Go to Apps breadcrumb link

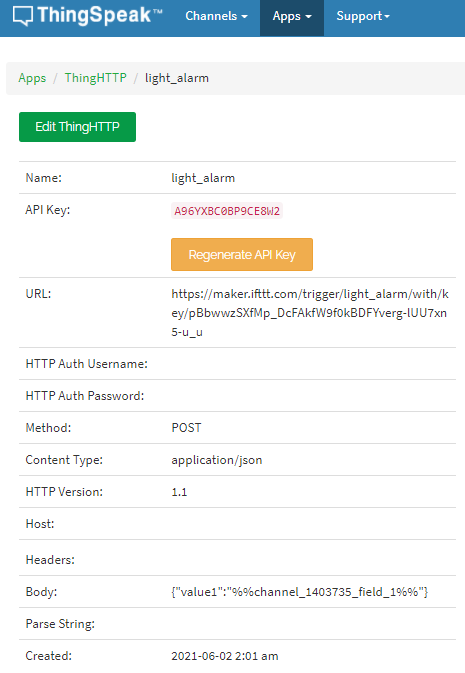(x=32, y=78)
